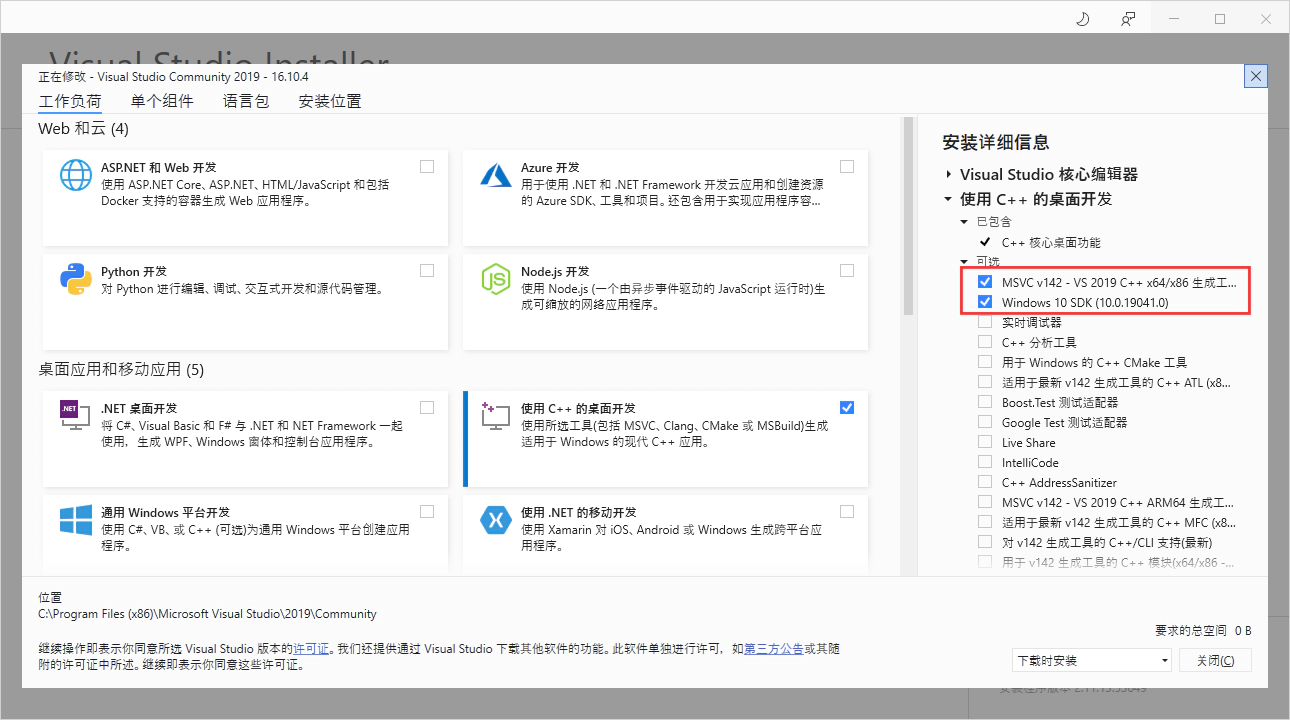1290x720 pixels.
Task: Enable the C++/CLI 支持 component checkbox
Action: 985,542
